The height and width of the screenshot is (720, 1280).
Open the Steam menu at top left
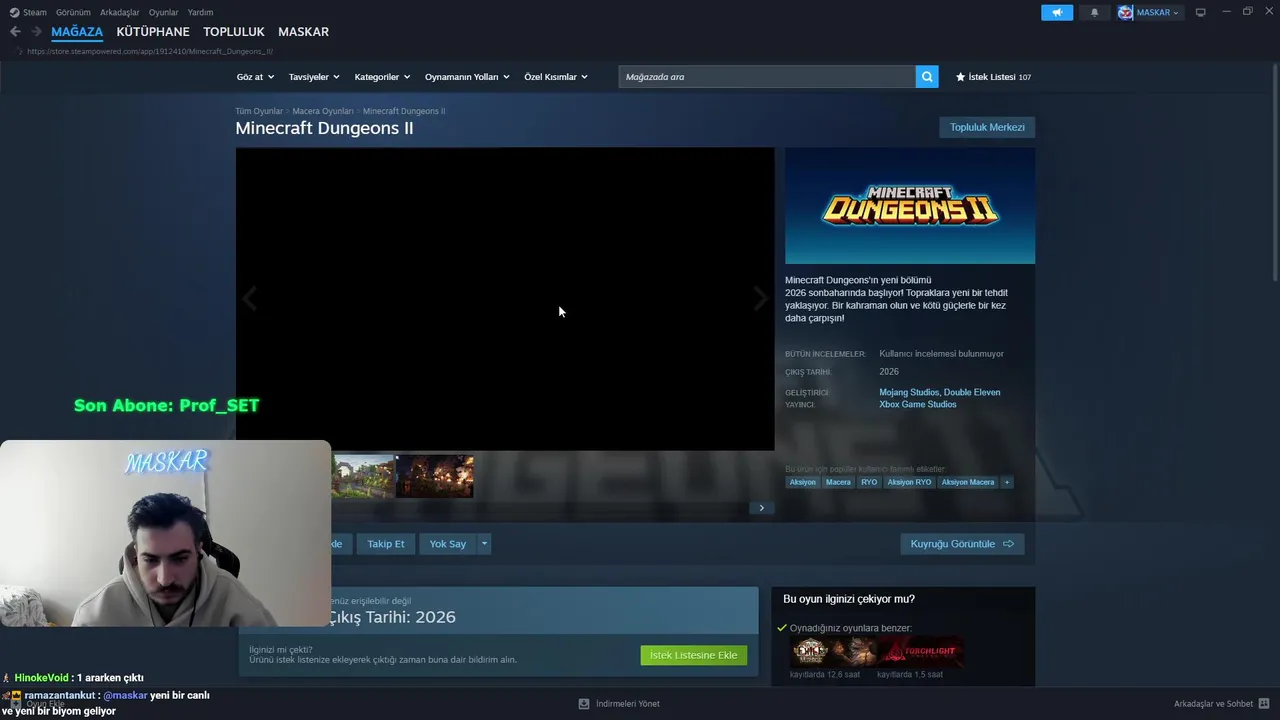tap(28, 12)
